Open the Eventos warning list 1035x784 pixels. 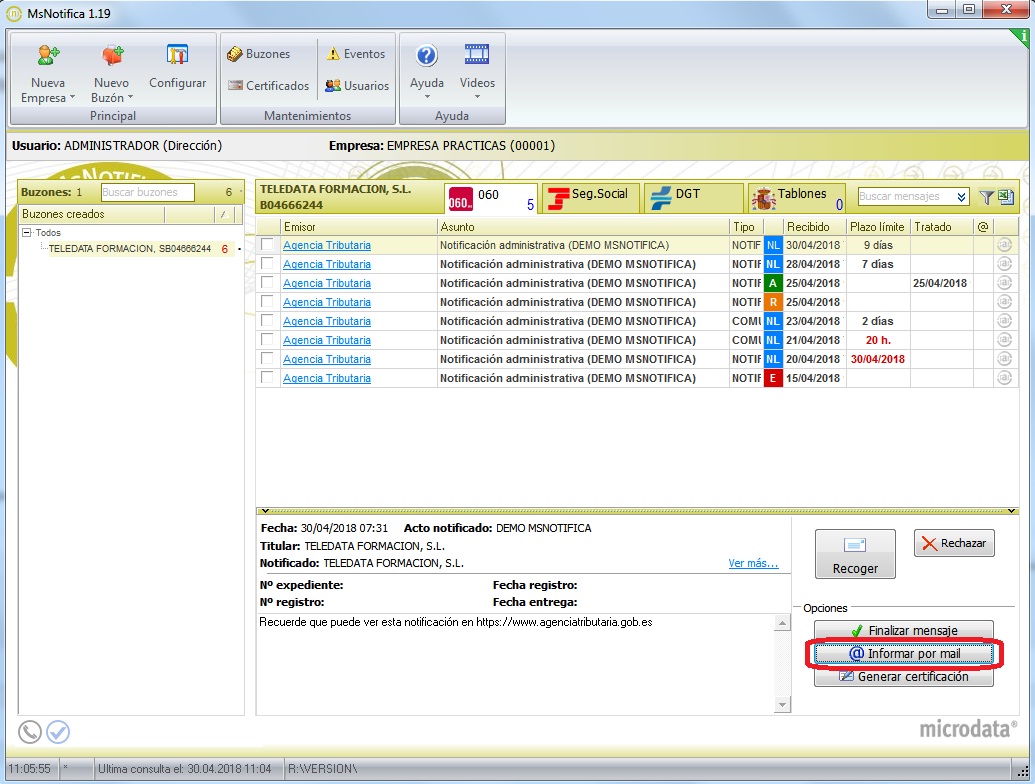(356, 54)
